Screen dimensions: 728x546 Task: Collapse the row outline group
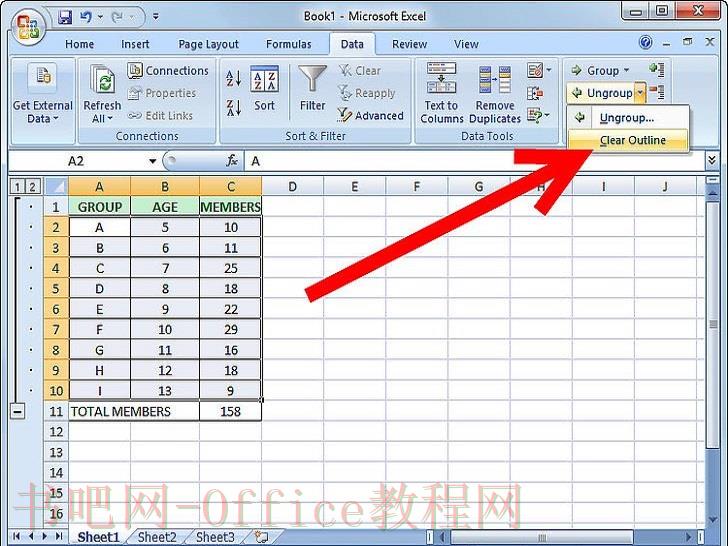pos(17,411)
